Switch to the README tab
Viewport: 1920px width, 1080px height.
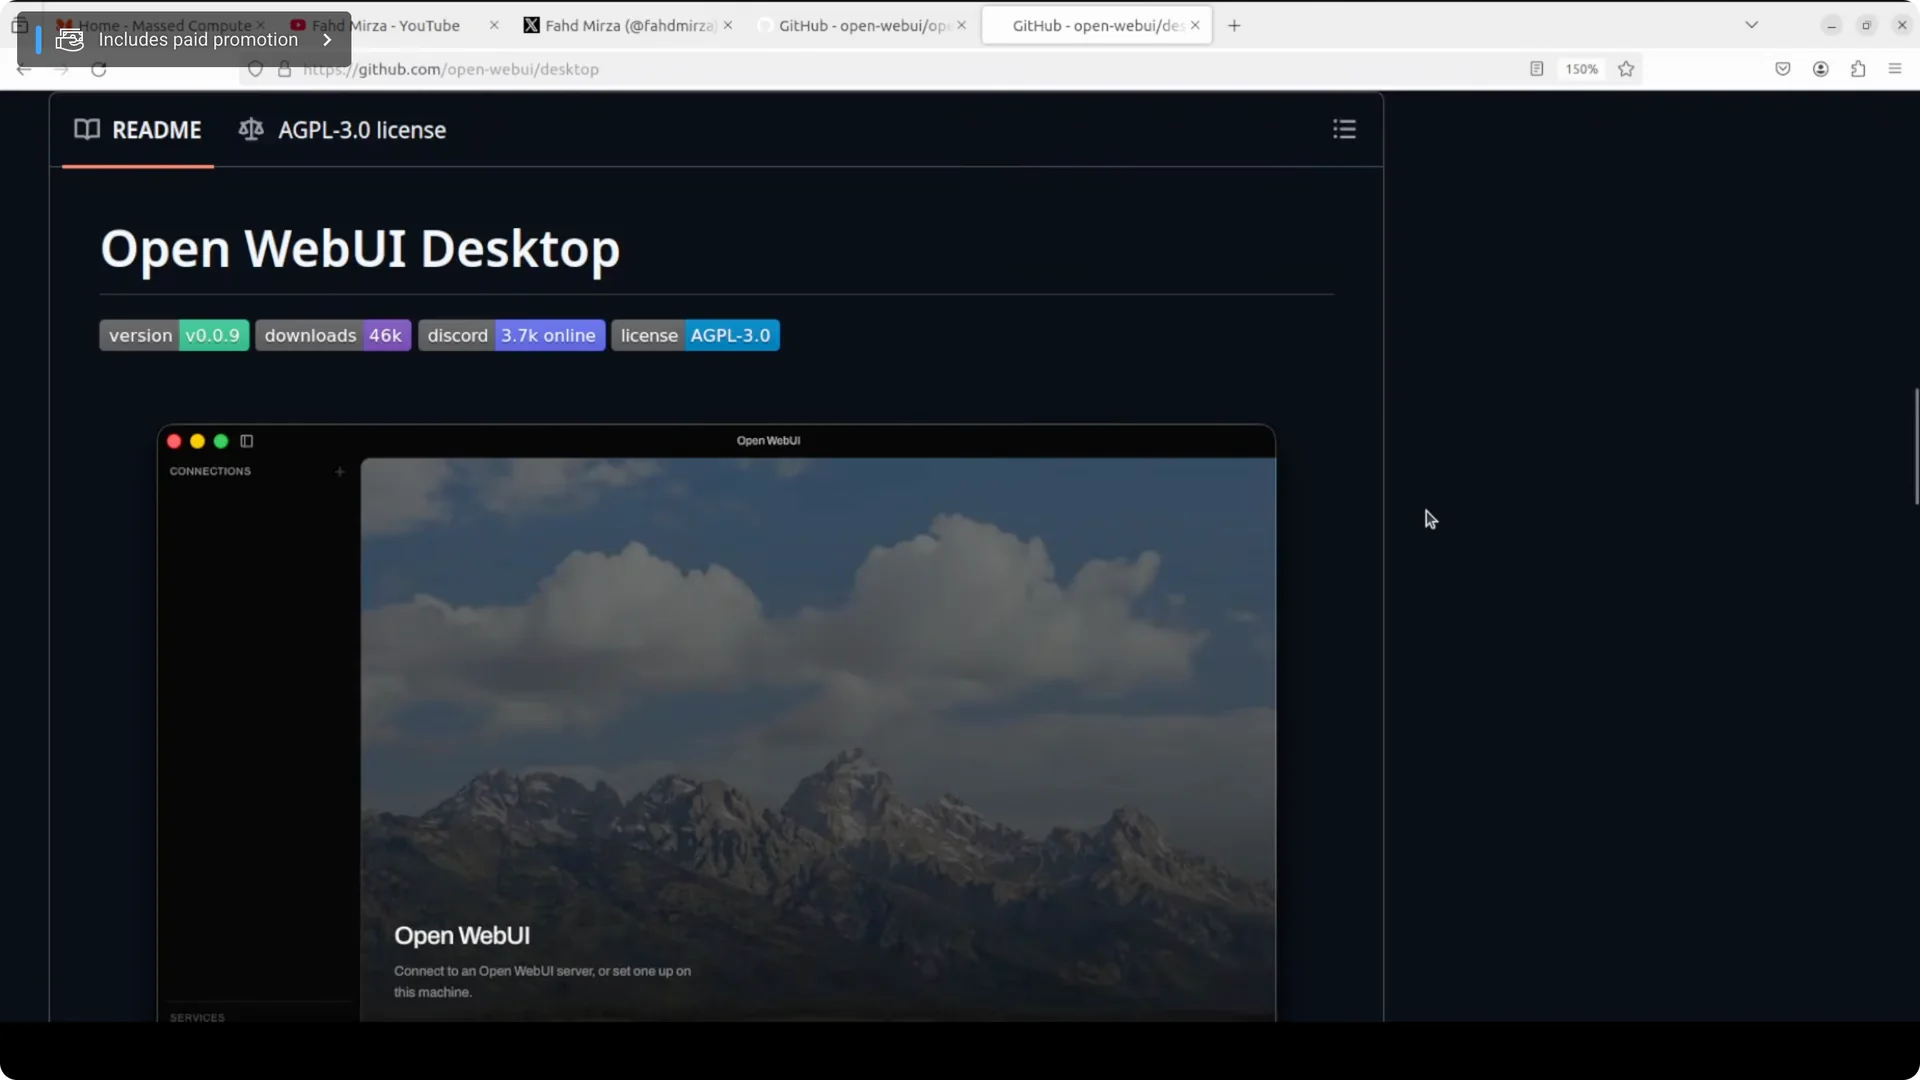138,130
